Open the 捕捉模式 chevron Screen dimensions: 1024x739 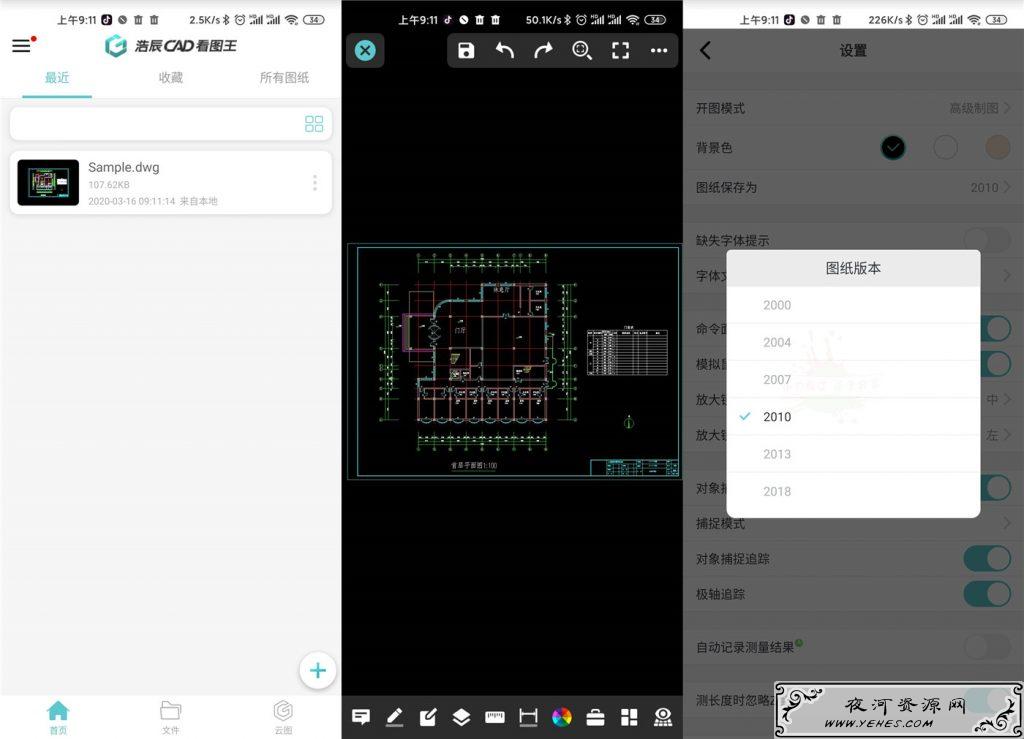click(1006, 523)
